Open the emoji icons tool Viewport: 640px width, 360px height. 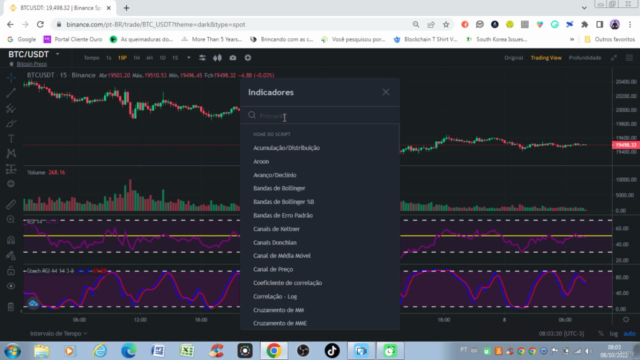11,184
